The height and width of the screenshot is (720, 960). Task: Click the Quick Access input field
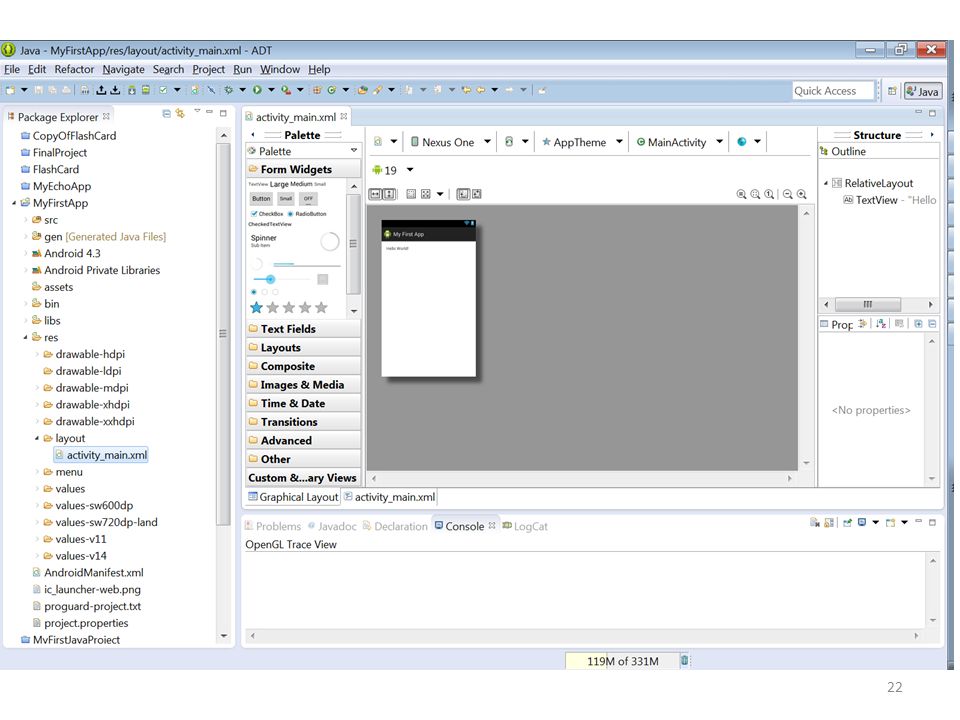coord(833,91)
